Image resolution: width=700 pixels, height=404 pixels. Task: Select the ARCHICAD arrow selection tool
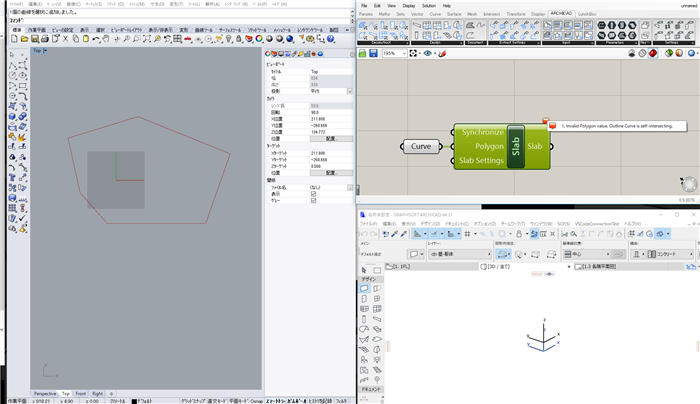click(x=364, y=270)
